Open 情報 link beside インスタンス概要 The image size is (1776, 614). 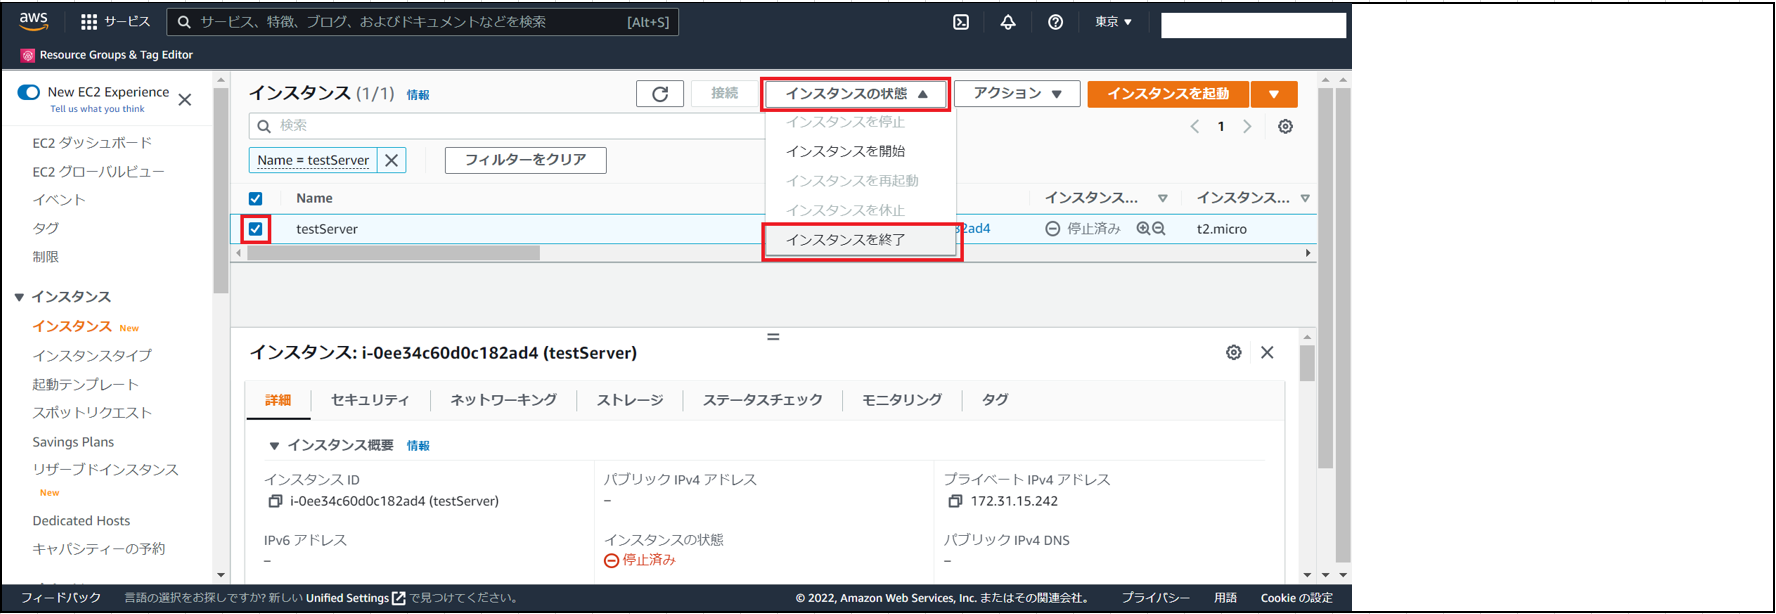(418, 446)
